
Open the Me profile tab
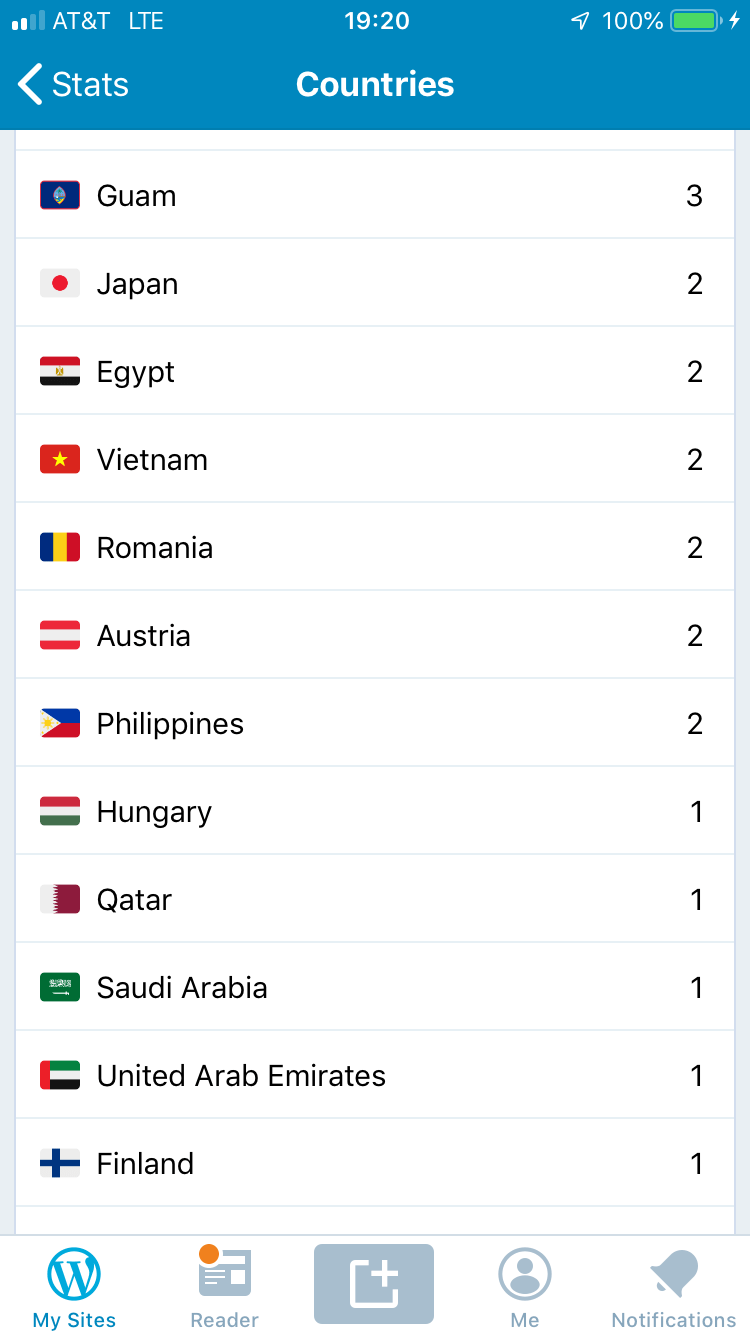(524, 1289)
